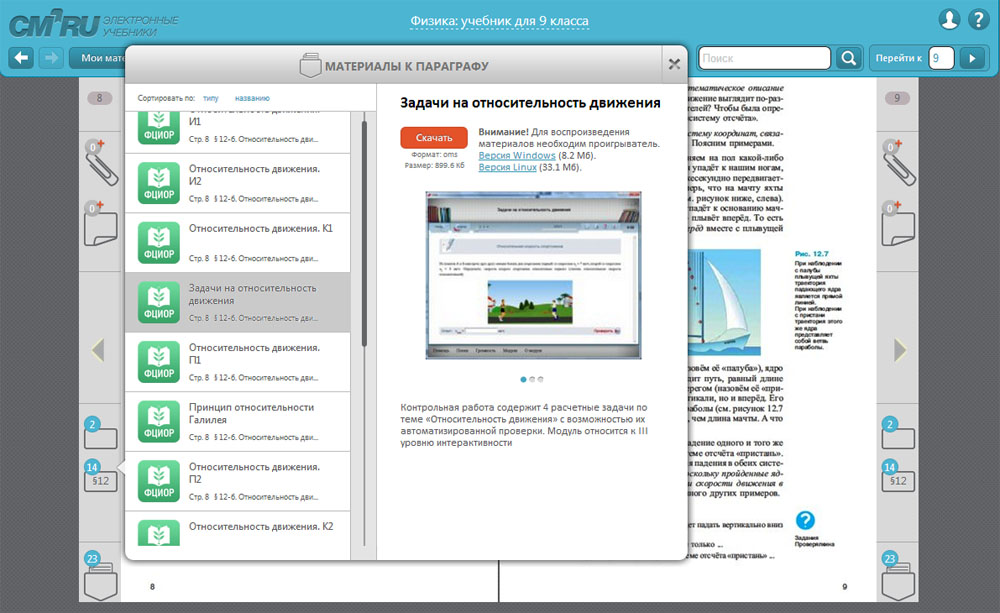
Task: Turn to the next page with right chevron
Action: coord(899,350)
